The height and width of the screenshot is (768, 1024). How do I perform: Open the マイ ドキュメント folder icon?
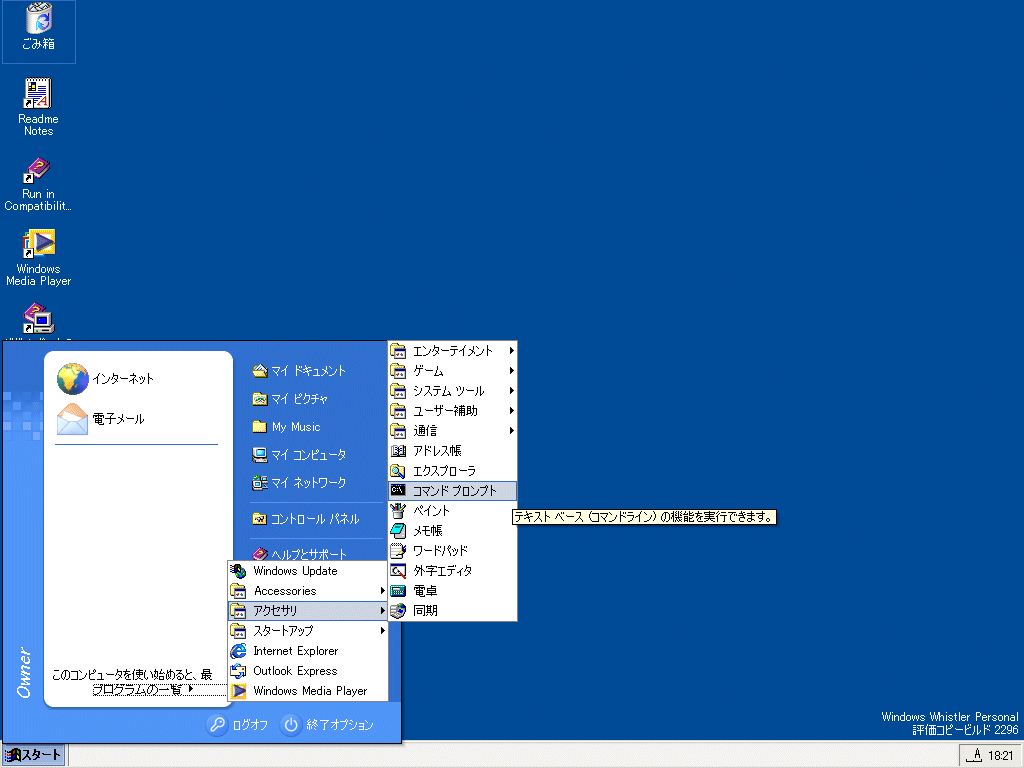pos(260,371)
